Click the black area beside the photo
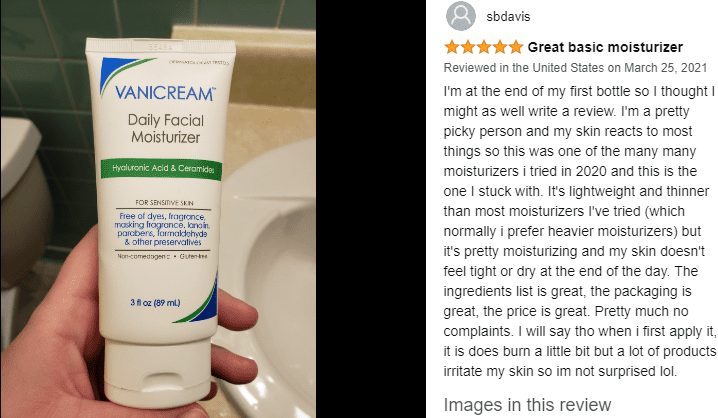Viewport: 718px width, 418px height. [x=370, y=209]
